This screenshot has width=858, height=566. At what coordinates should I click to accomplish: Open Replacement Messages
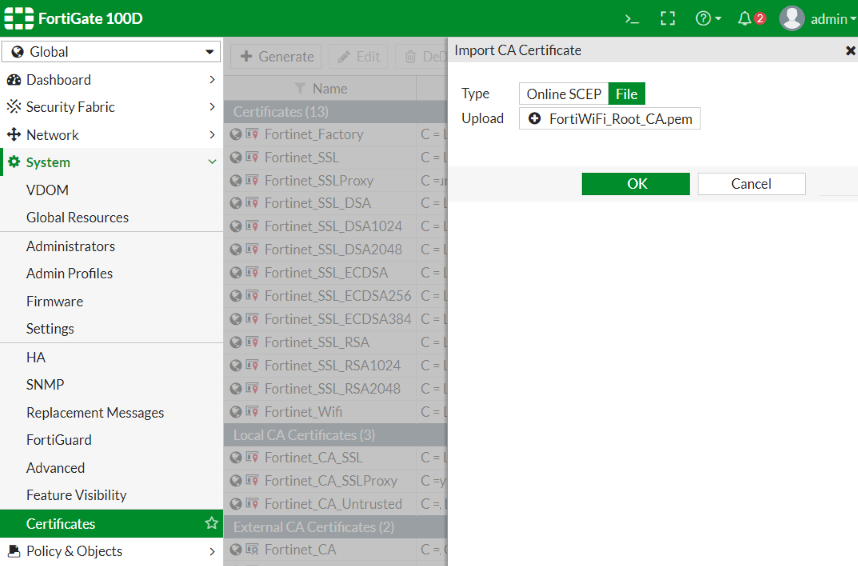[95, 413]
